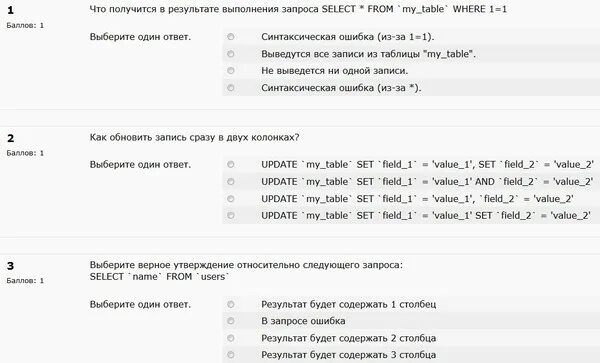The height and width of the screenshot is (363, 600).
Task: Click question 2 text 'Как обновить запись'
Action: pos(194,137)
